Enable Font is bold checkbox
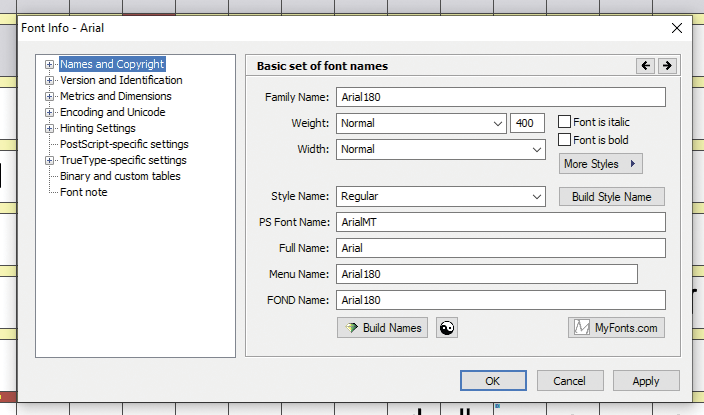The height and width of the screenshot is (415, 704). coord(564,140)
